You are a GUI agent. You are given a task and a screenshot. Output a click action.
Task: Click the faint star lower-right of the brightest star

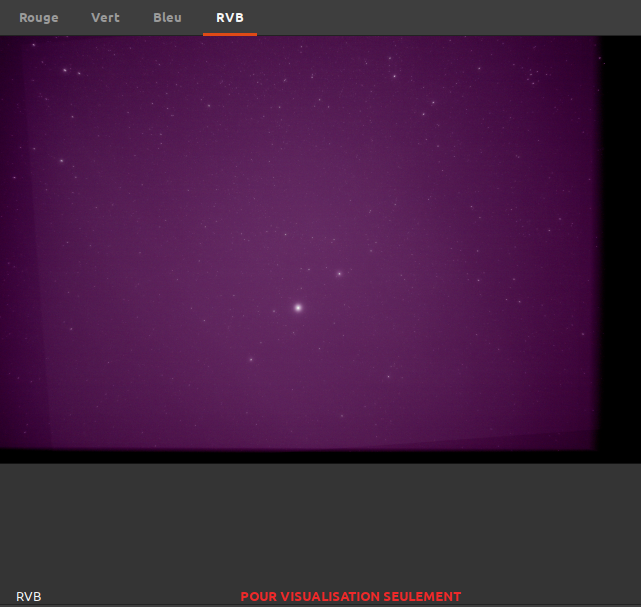388,377
